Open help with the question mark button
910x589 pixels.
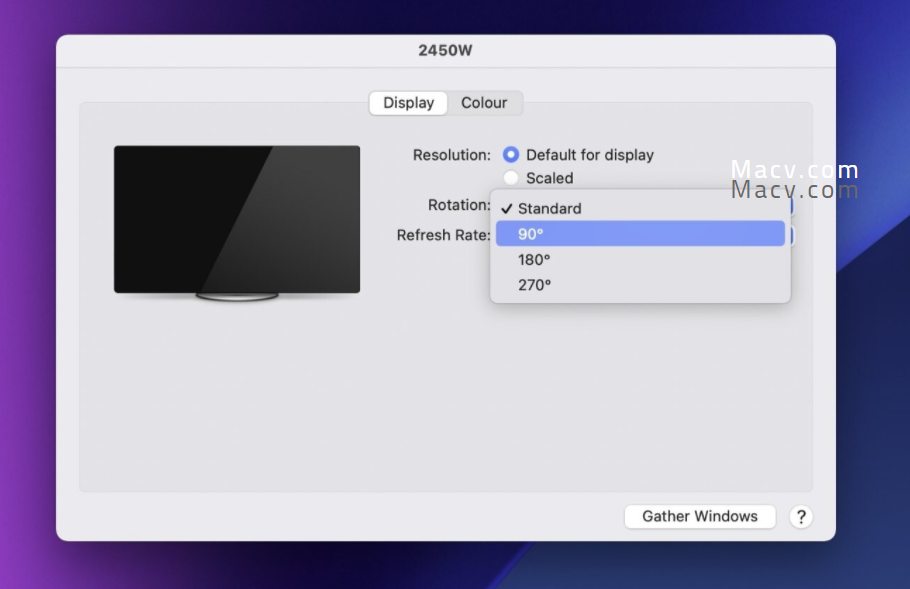point(801,516)
